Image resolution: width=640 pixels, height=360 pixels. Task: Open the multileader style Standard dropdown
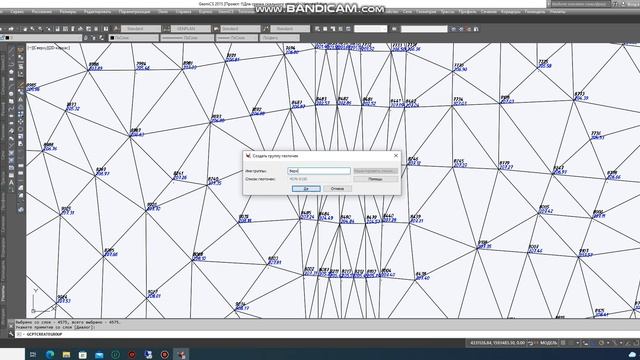point(290,29)
